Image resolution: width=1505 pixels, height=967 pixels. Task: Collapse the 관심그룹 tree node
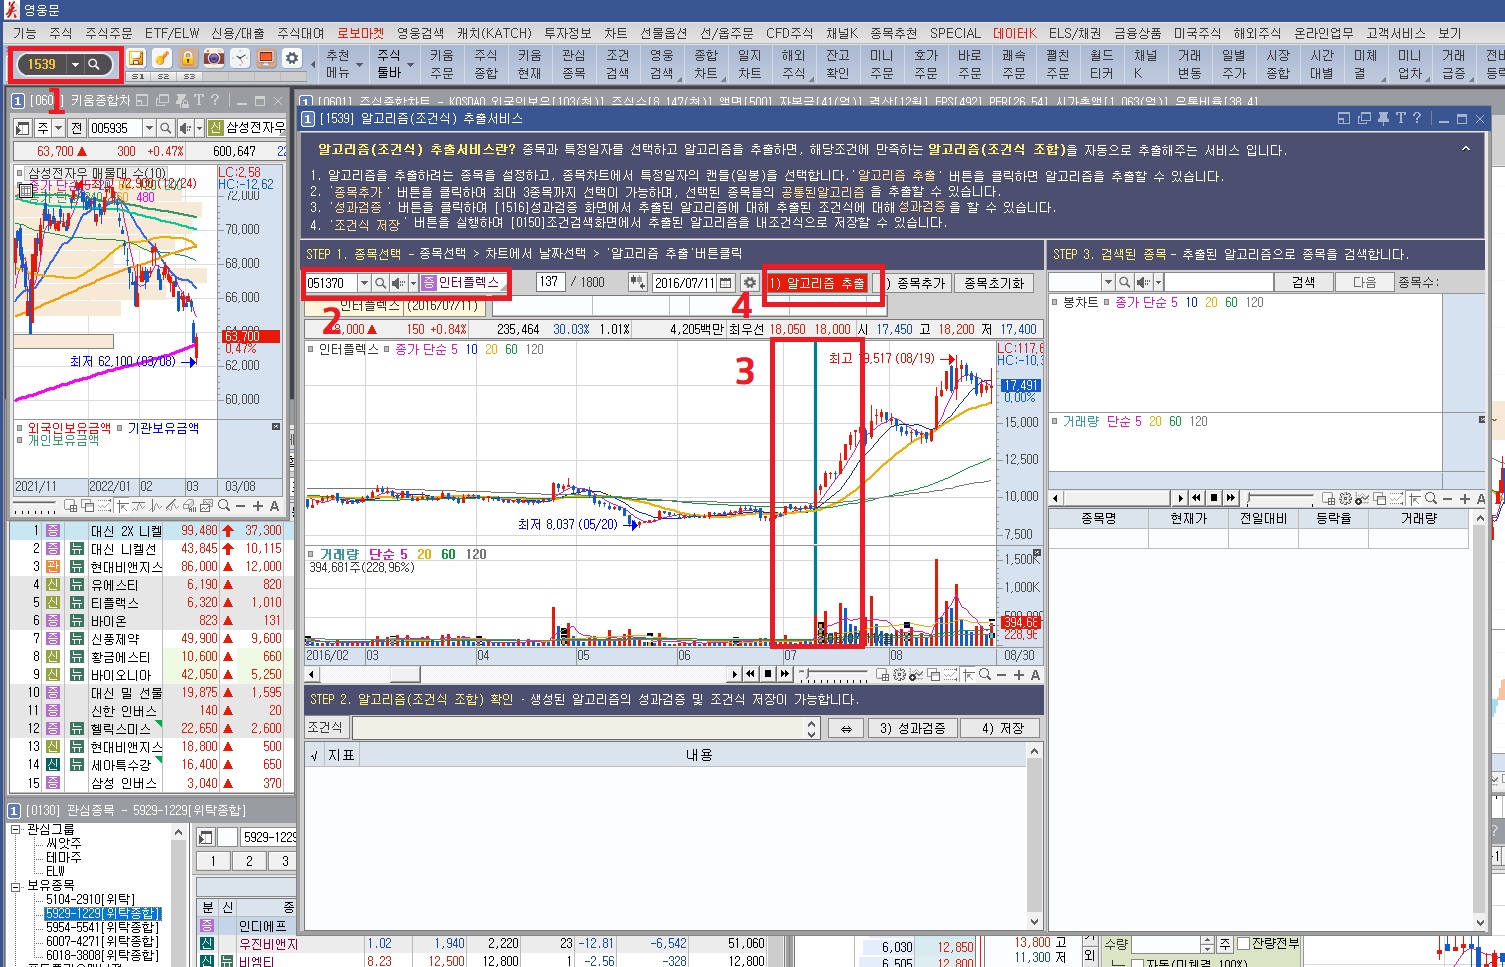16,829
